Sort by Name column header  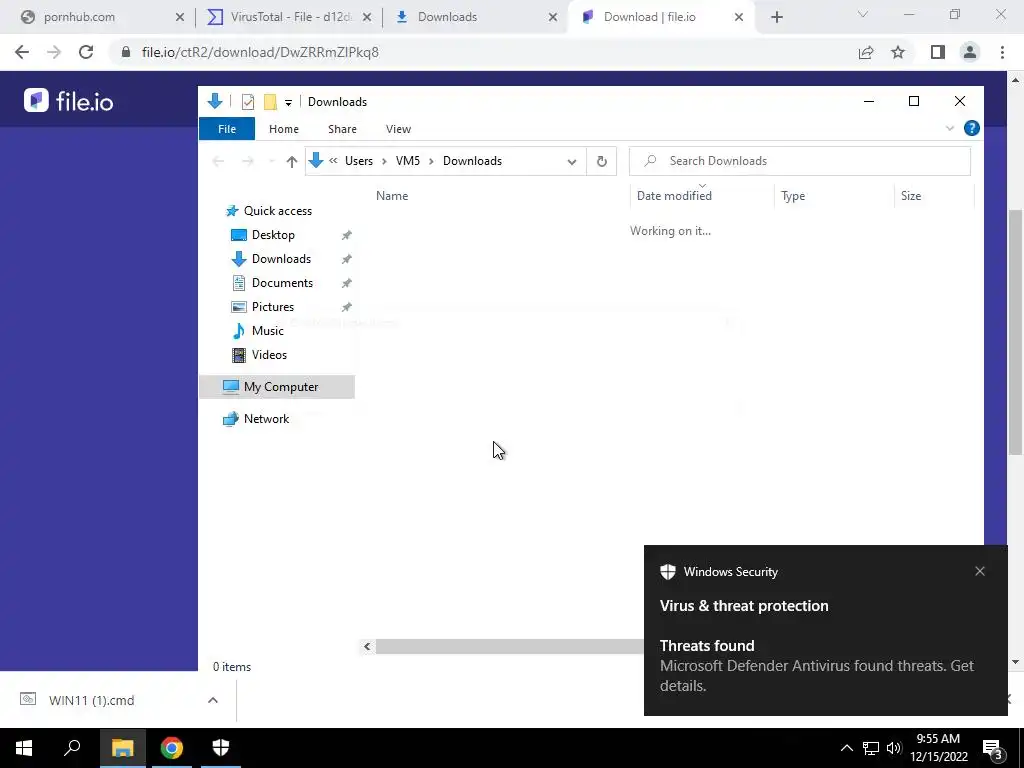click(392, 196)
